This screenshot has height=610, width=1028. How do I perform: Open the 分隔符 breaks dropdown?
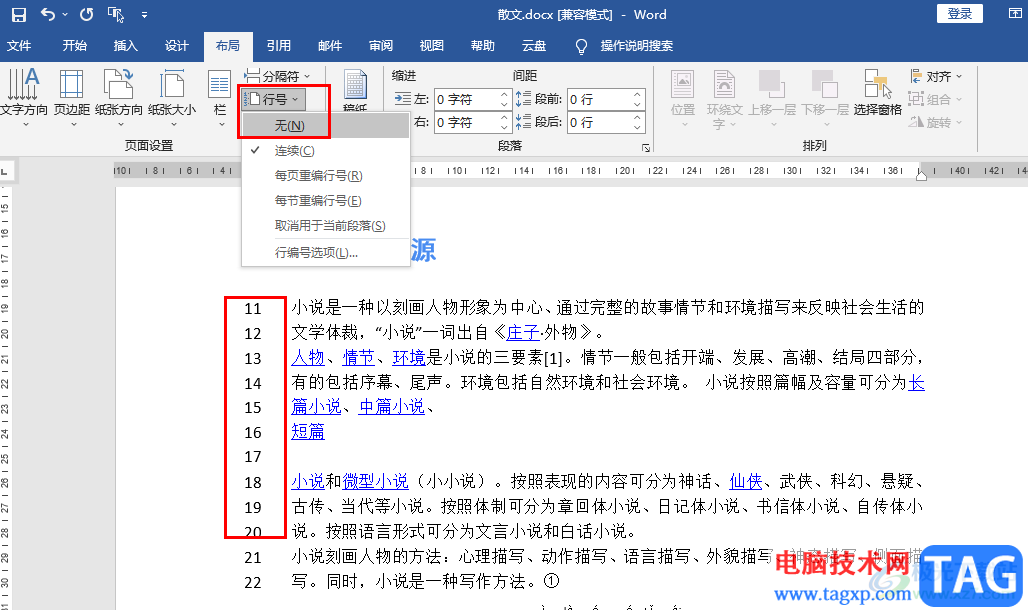(277, 76)
